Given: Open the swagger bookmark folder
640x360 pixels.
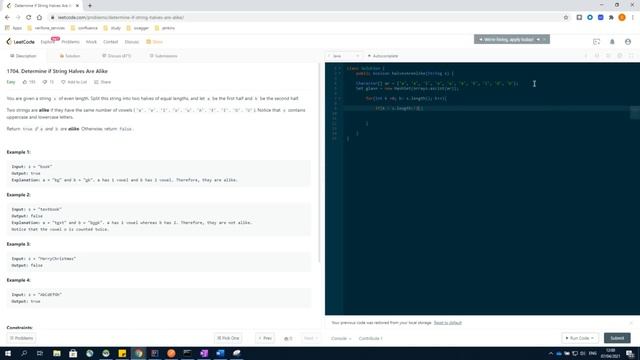Looking at the screenshot, I should click(138, 28).
